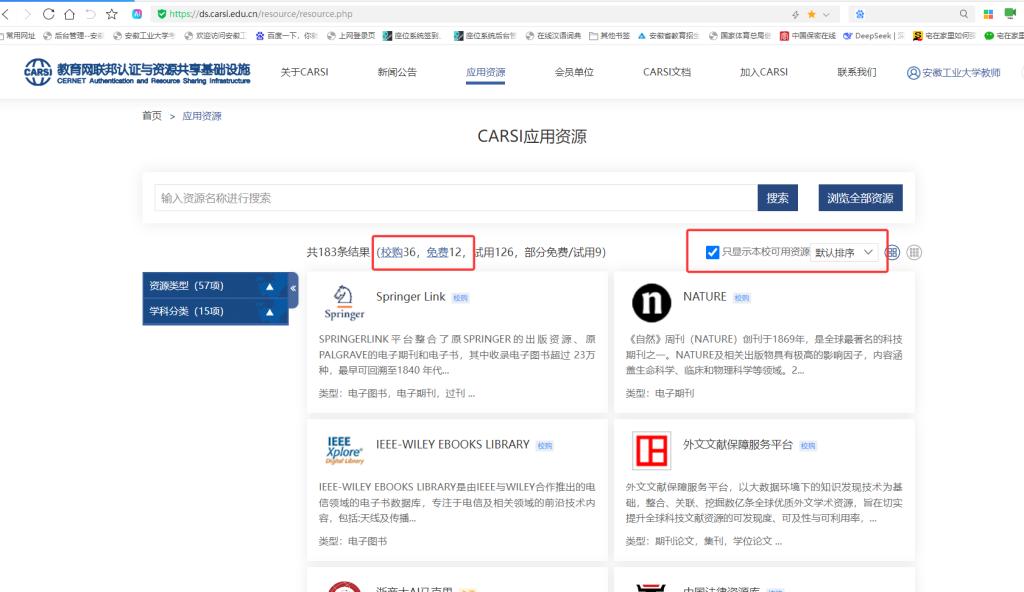Click the Springer Link logo

pos(344,301)
